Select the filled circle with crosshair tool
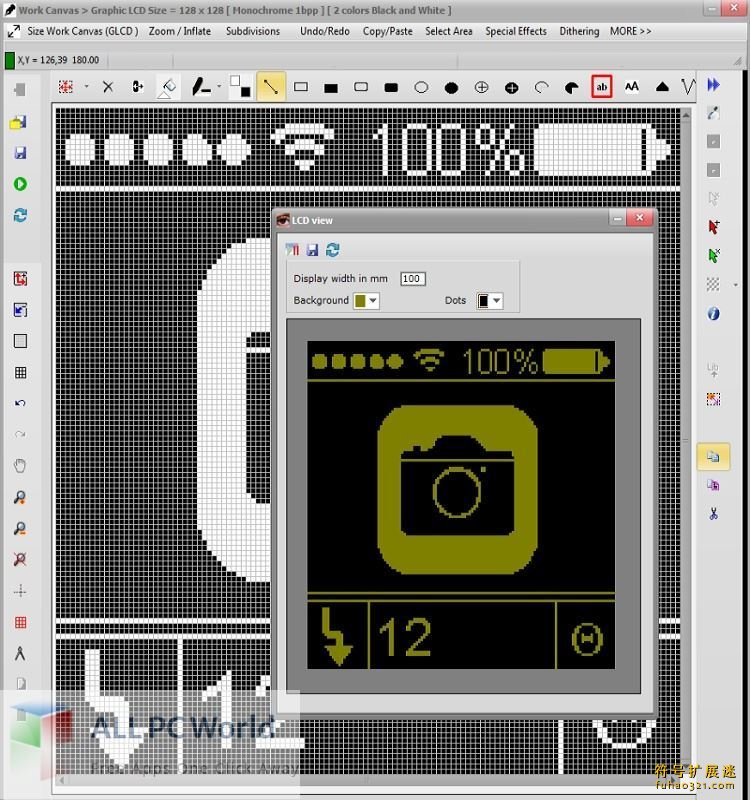This screenshot has height=800, width=750. click(x=511, y=88)
